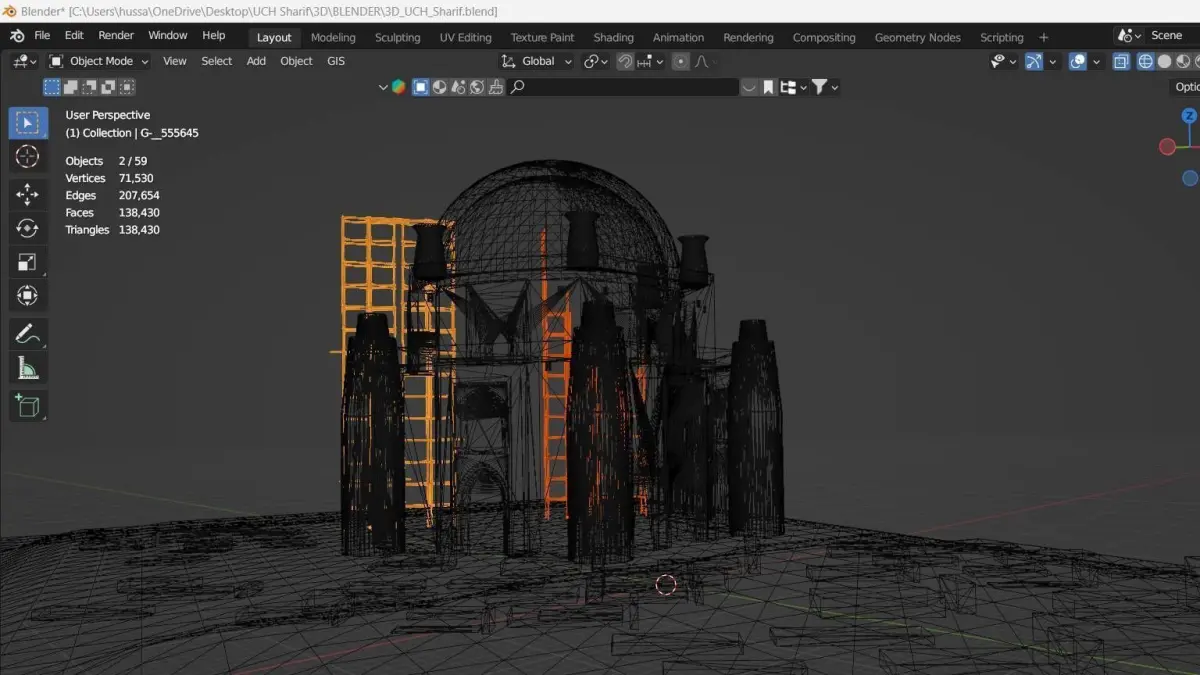This screenshot has width=1200, height=675.
Task: Choose the 'extend selection' mode icon
Action: click(70, 87)
